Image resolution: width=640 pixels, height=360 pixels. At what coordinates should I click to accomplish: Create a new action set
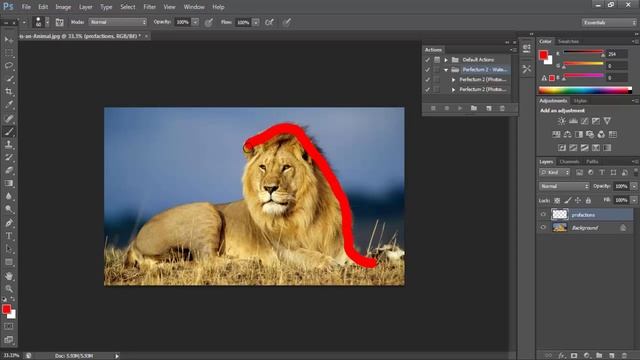click(x=474, y=108)
